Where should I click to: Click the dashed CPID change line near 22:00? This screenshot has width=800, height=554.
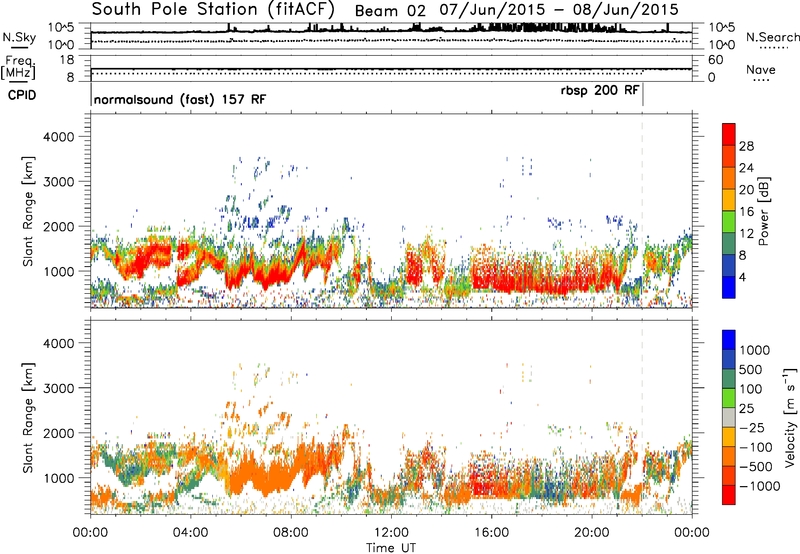642,209
